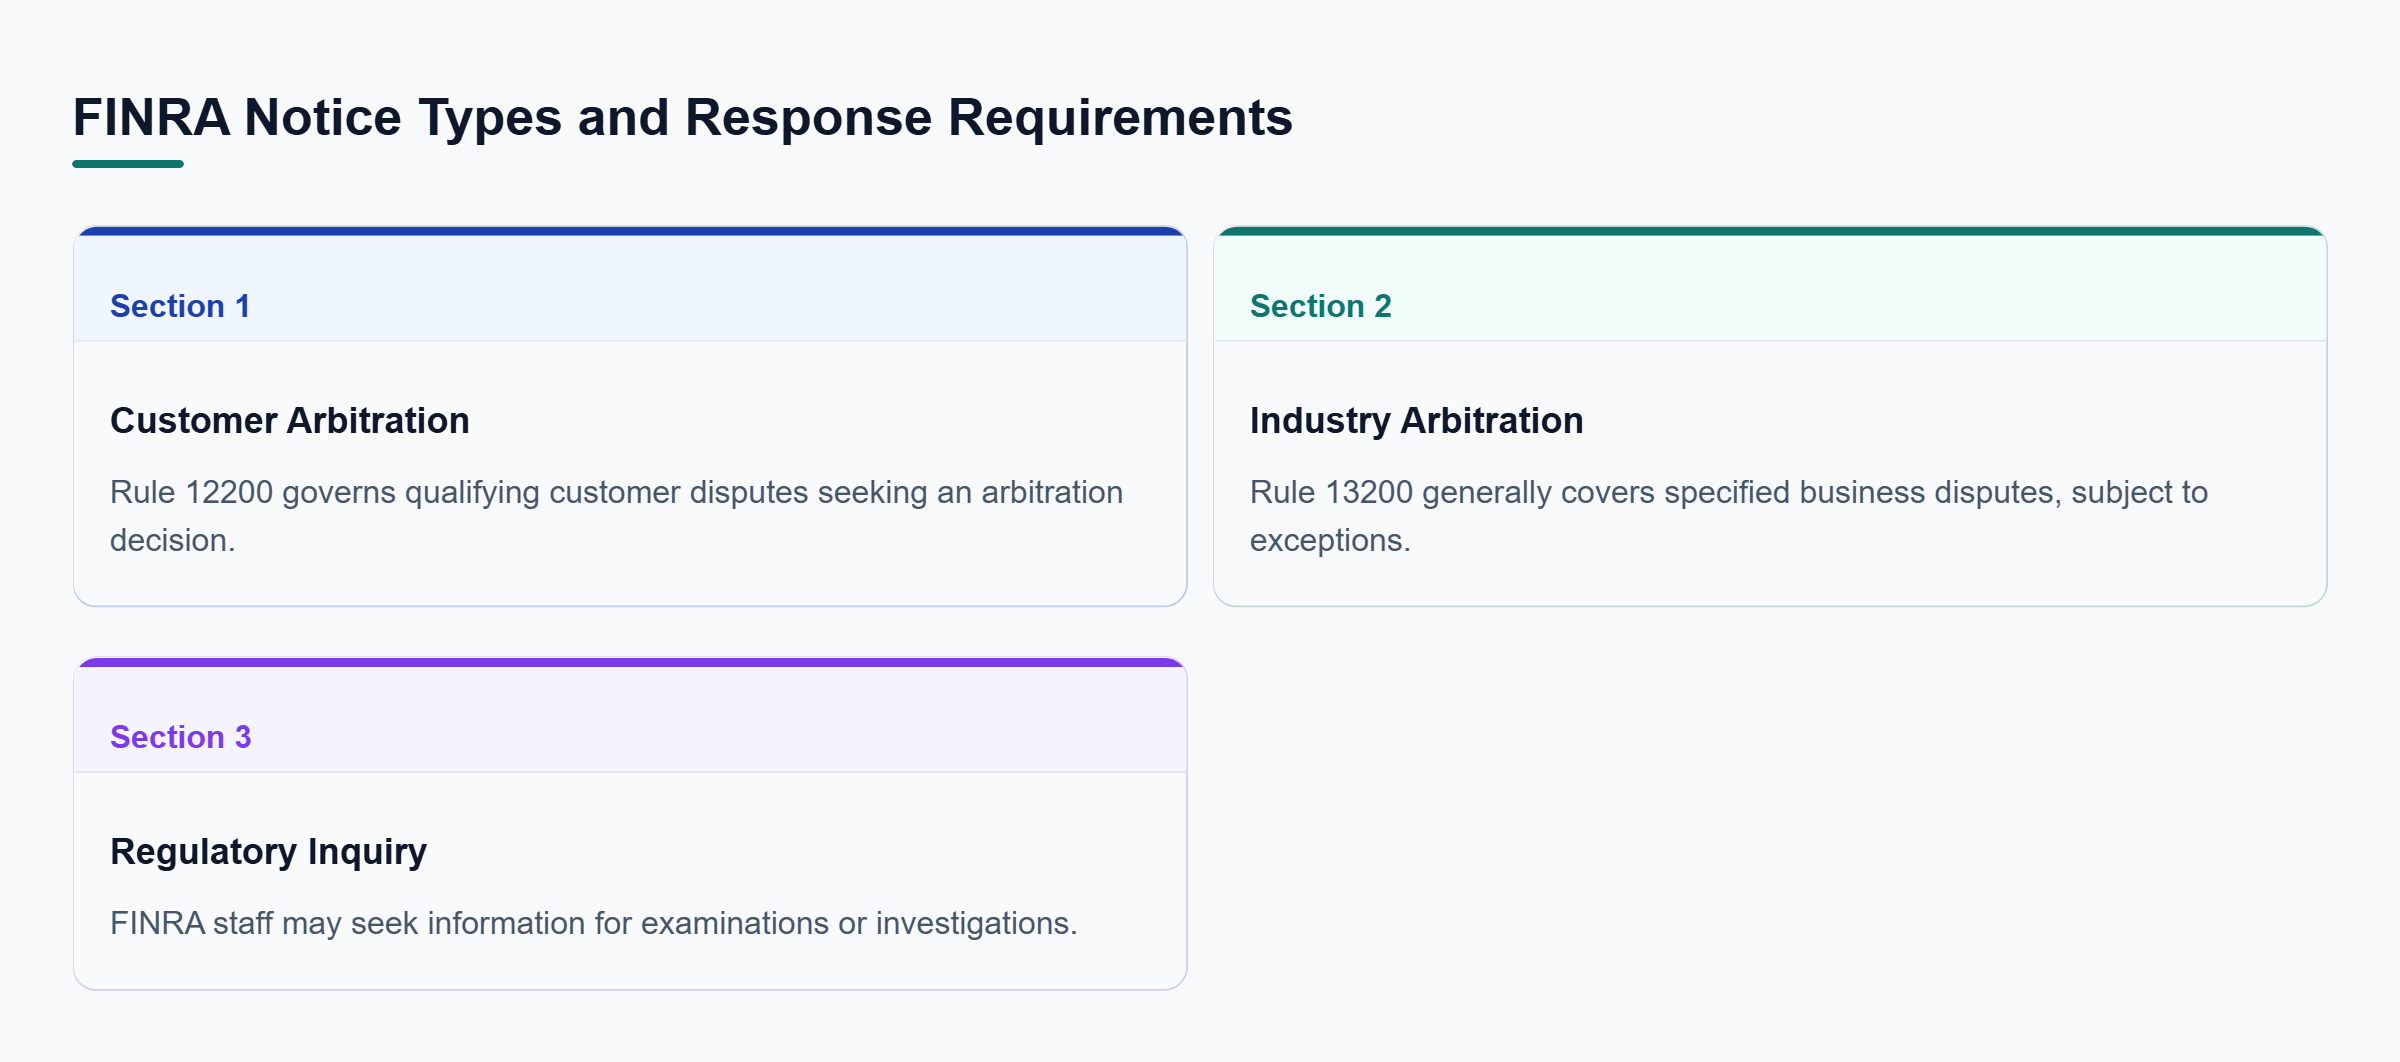This screenshot has height=1062, width=2400.
Task: Select the 'Section 3' header label
Action: tap(181, 737)
